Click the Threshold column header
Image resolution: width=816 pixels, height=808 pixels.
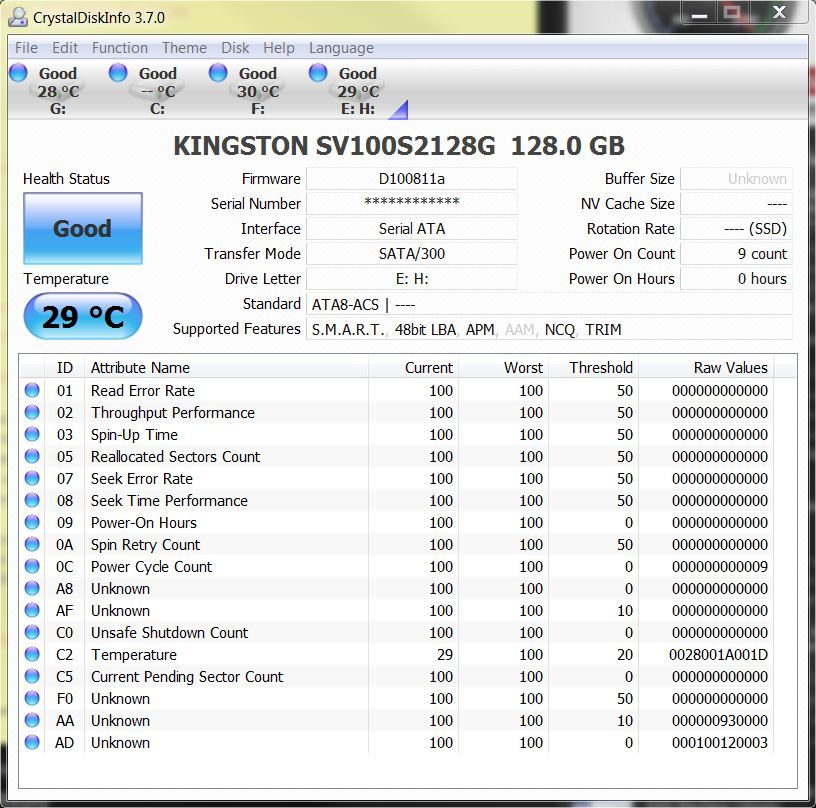[x=594, y=367]
